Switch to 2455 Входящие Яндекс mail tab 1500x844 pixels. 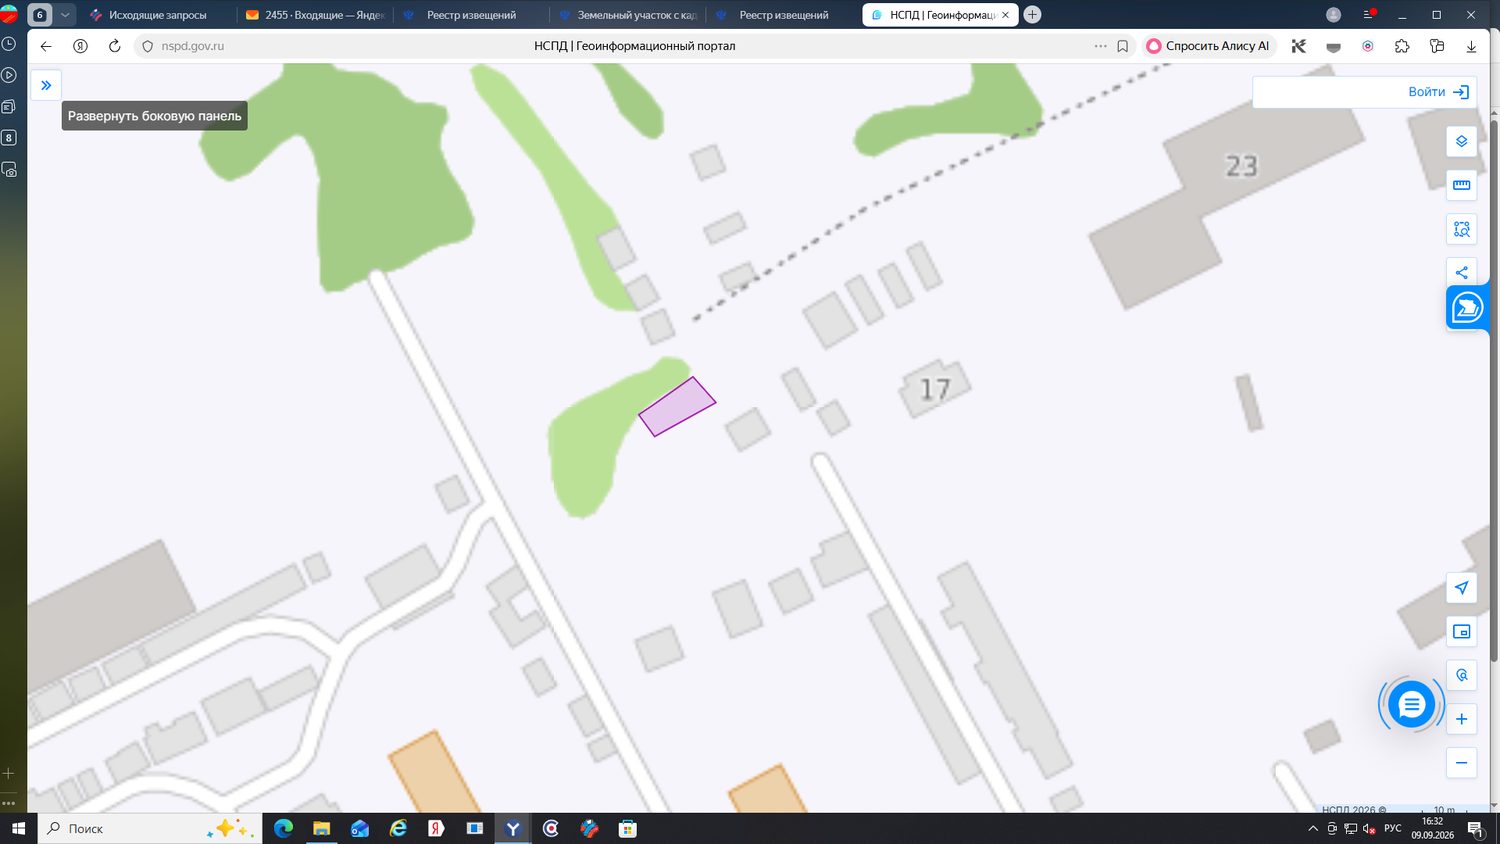316,15
